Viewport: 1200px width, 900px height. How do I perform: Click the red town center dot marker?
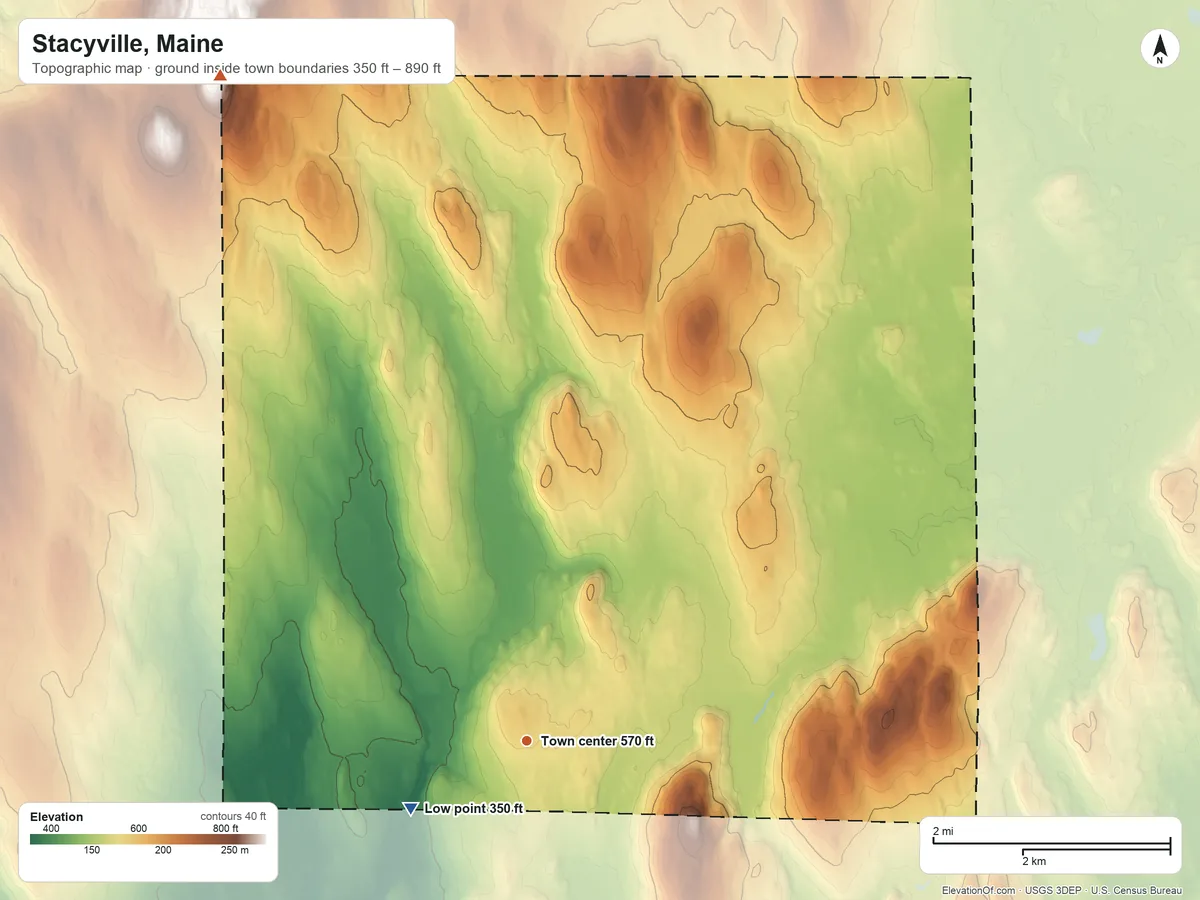[x=526, y=741]
